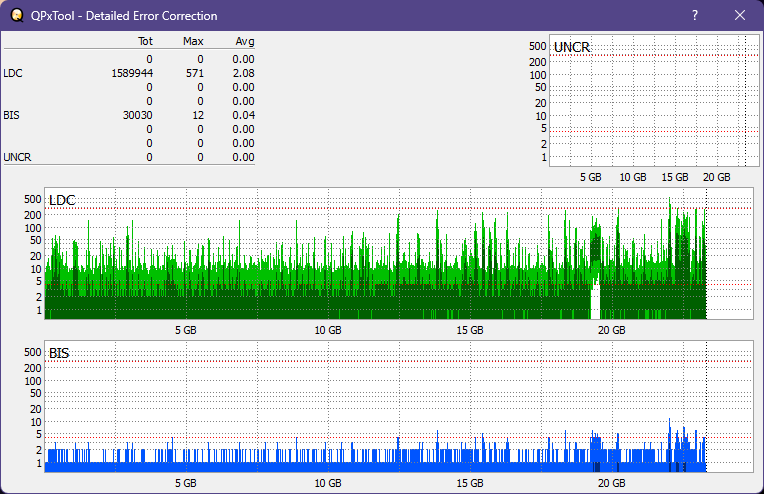Select LDC max value 571
The height and width of the screenshot is (494, 764).
pos(194,73)
